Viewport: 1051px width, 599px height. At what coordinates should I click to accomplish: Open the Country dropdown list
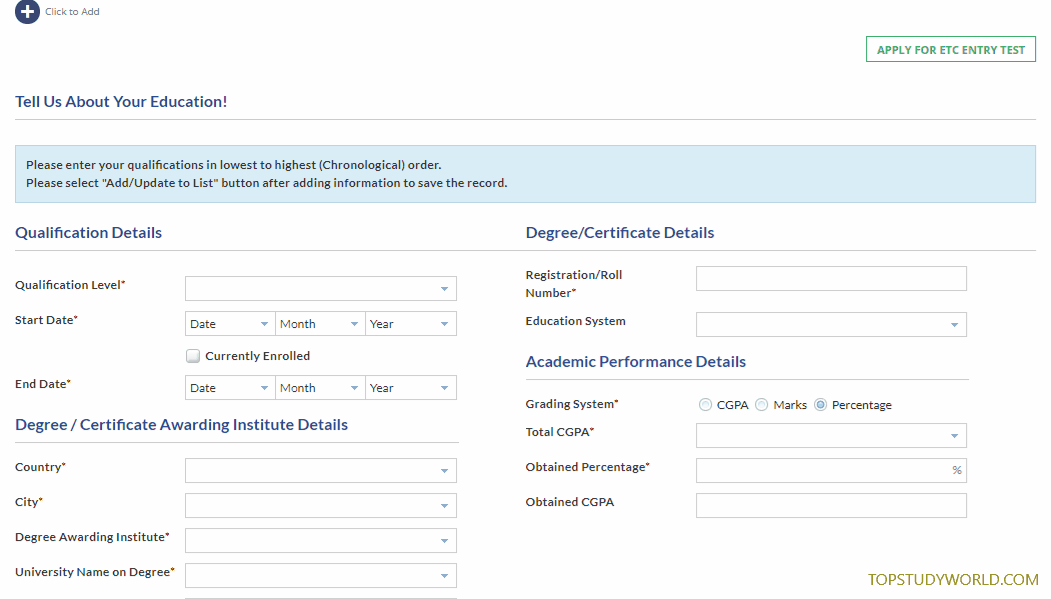[x=320, y=471]
